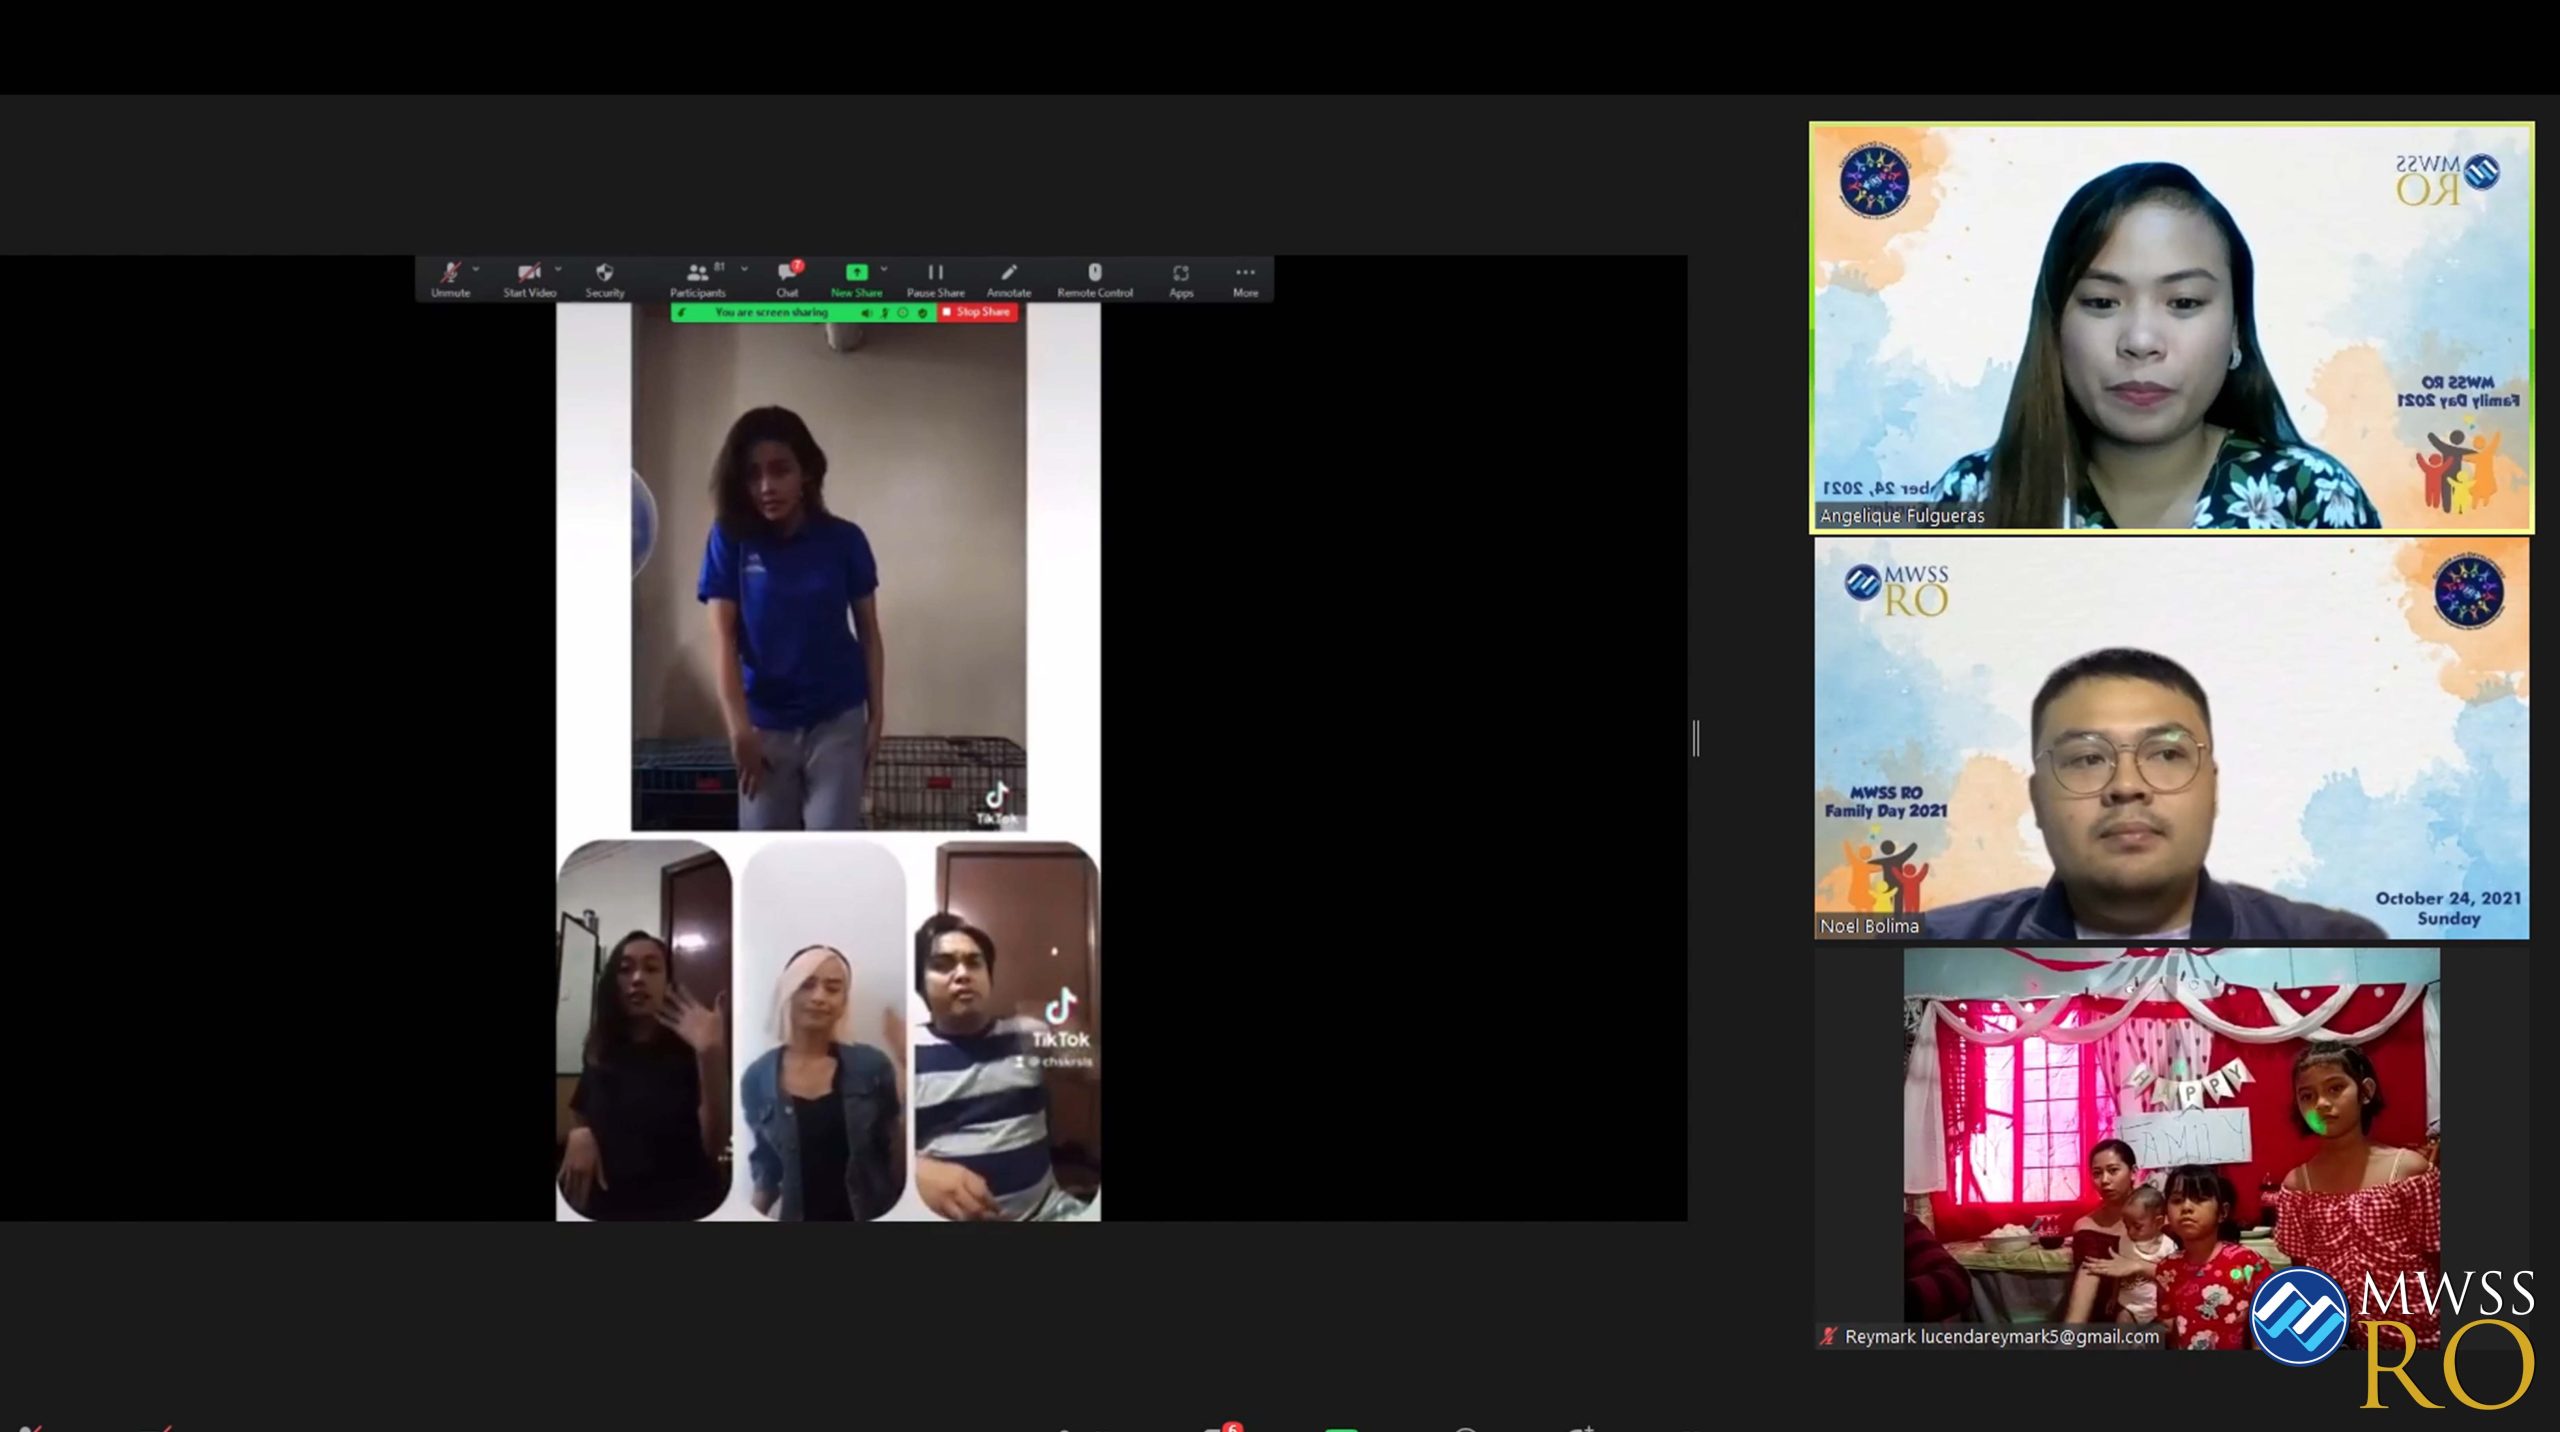The height and width of the screenshot is (1432, 2560).
Task: Click the shield icon in green sharing bar
Action: (x=922, y=313)
